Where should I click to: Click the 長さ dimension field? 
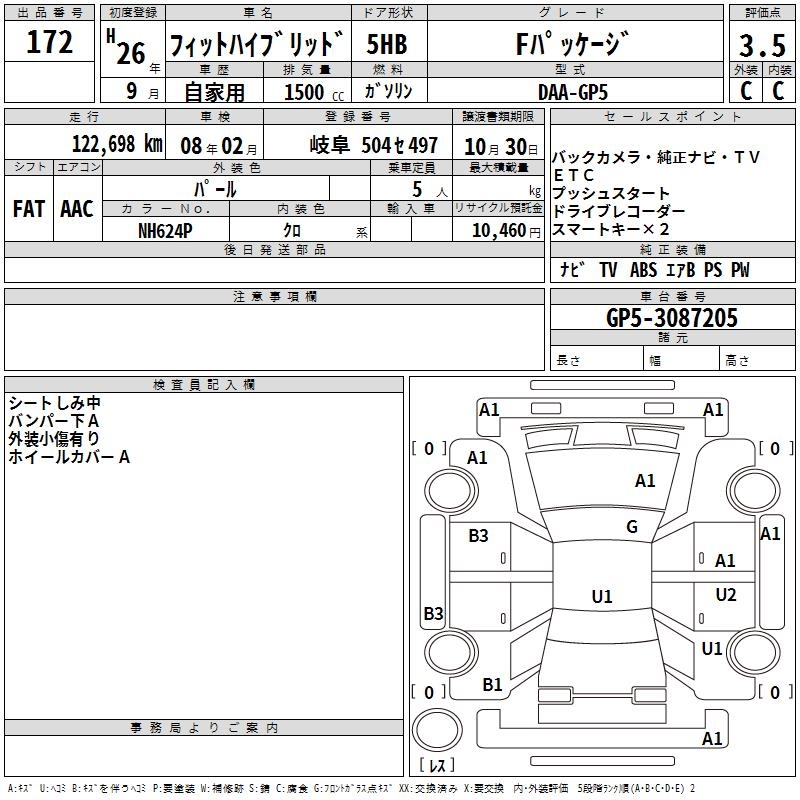coord(596,359)
